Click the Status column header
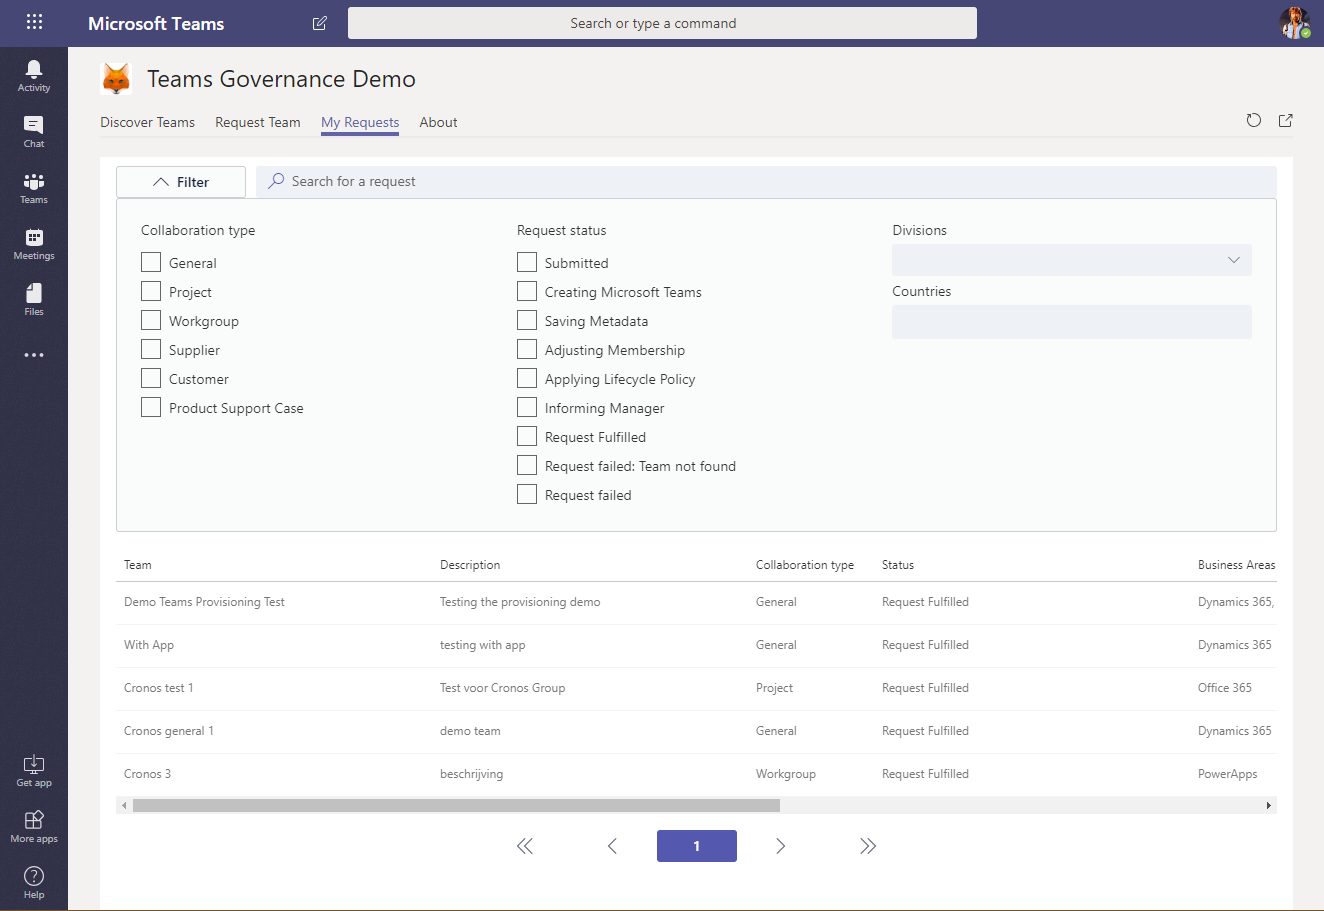 [x=898, y=565]
